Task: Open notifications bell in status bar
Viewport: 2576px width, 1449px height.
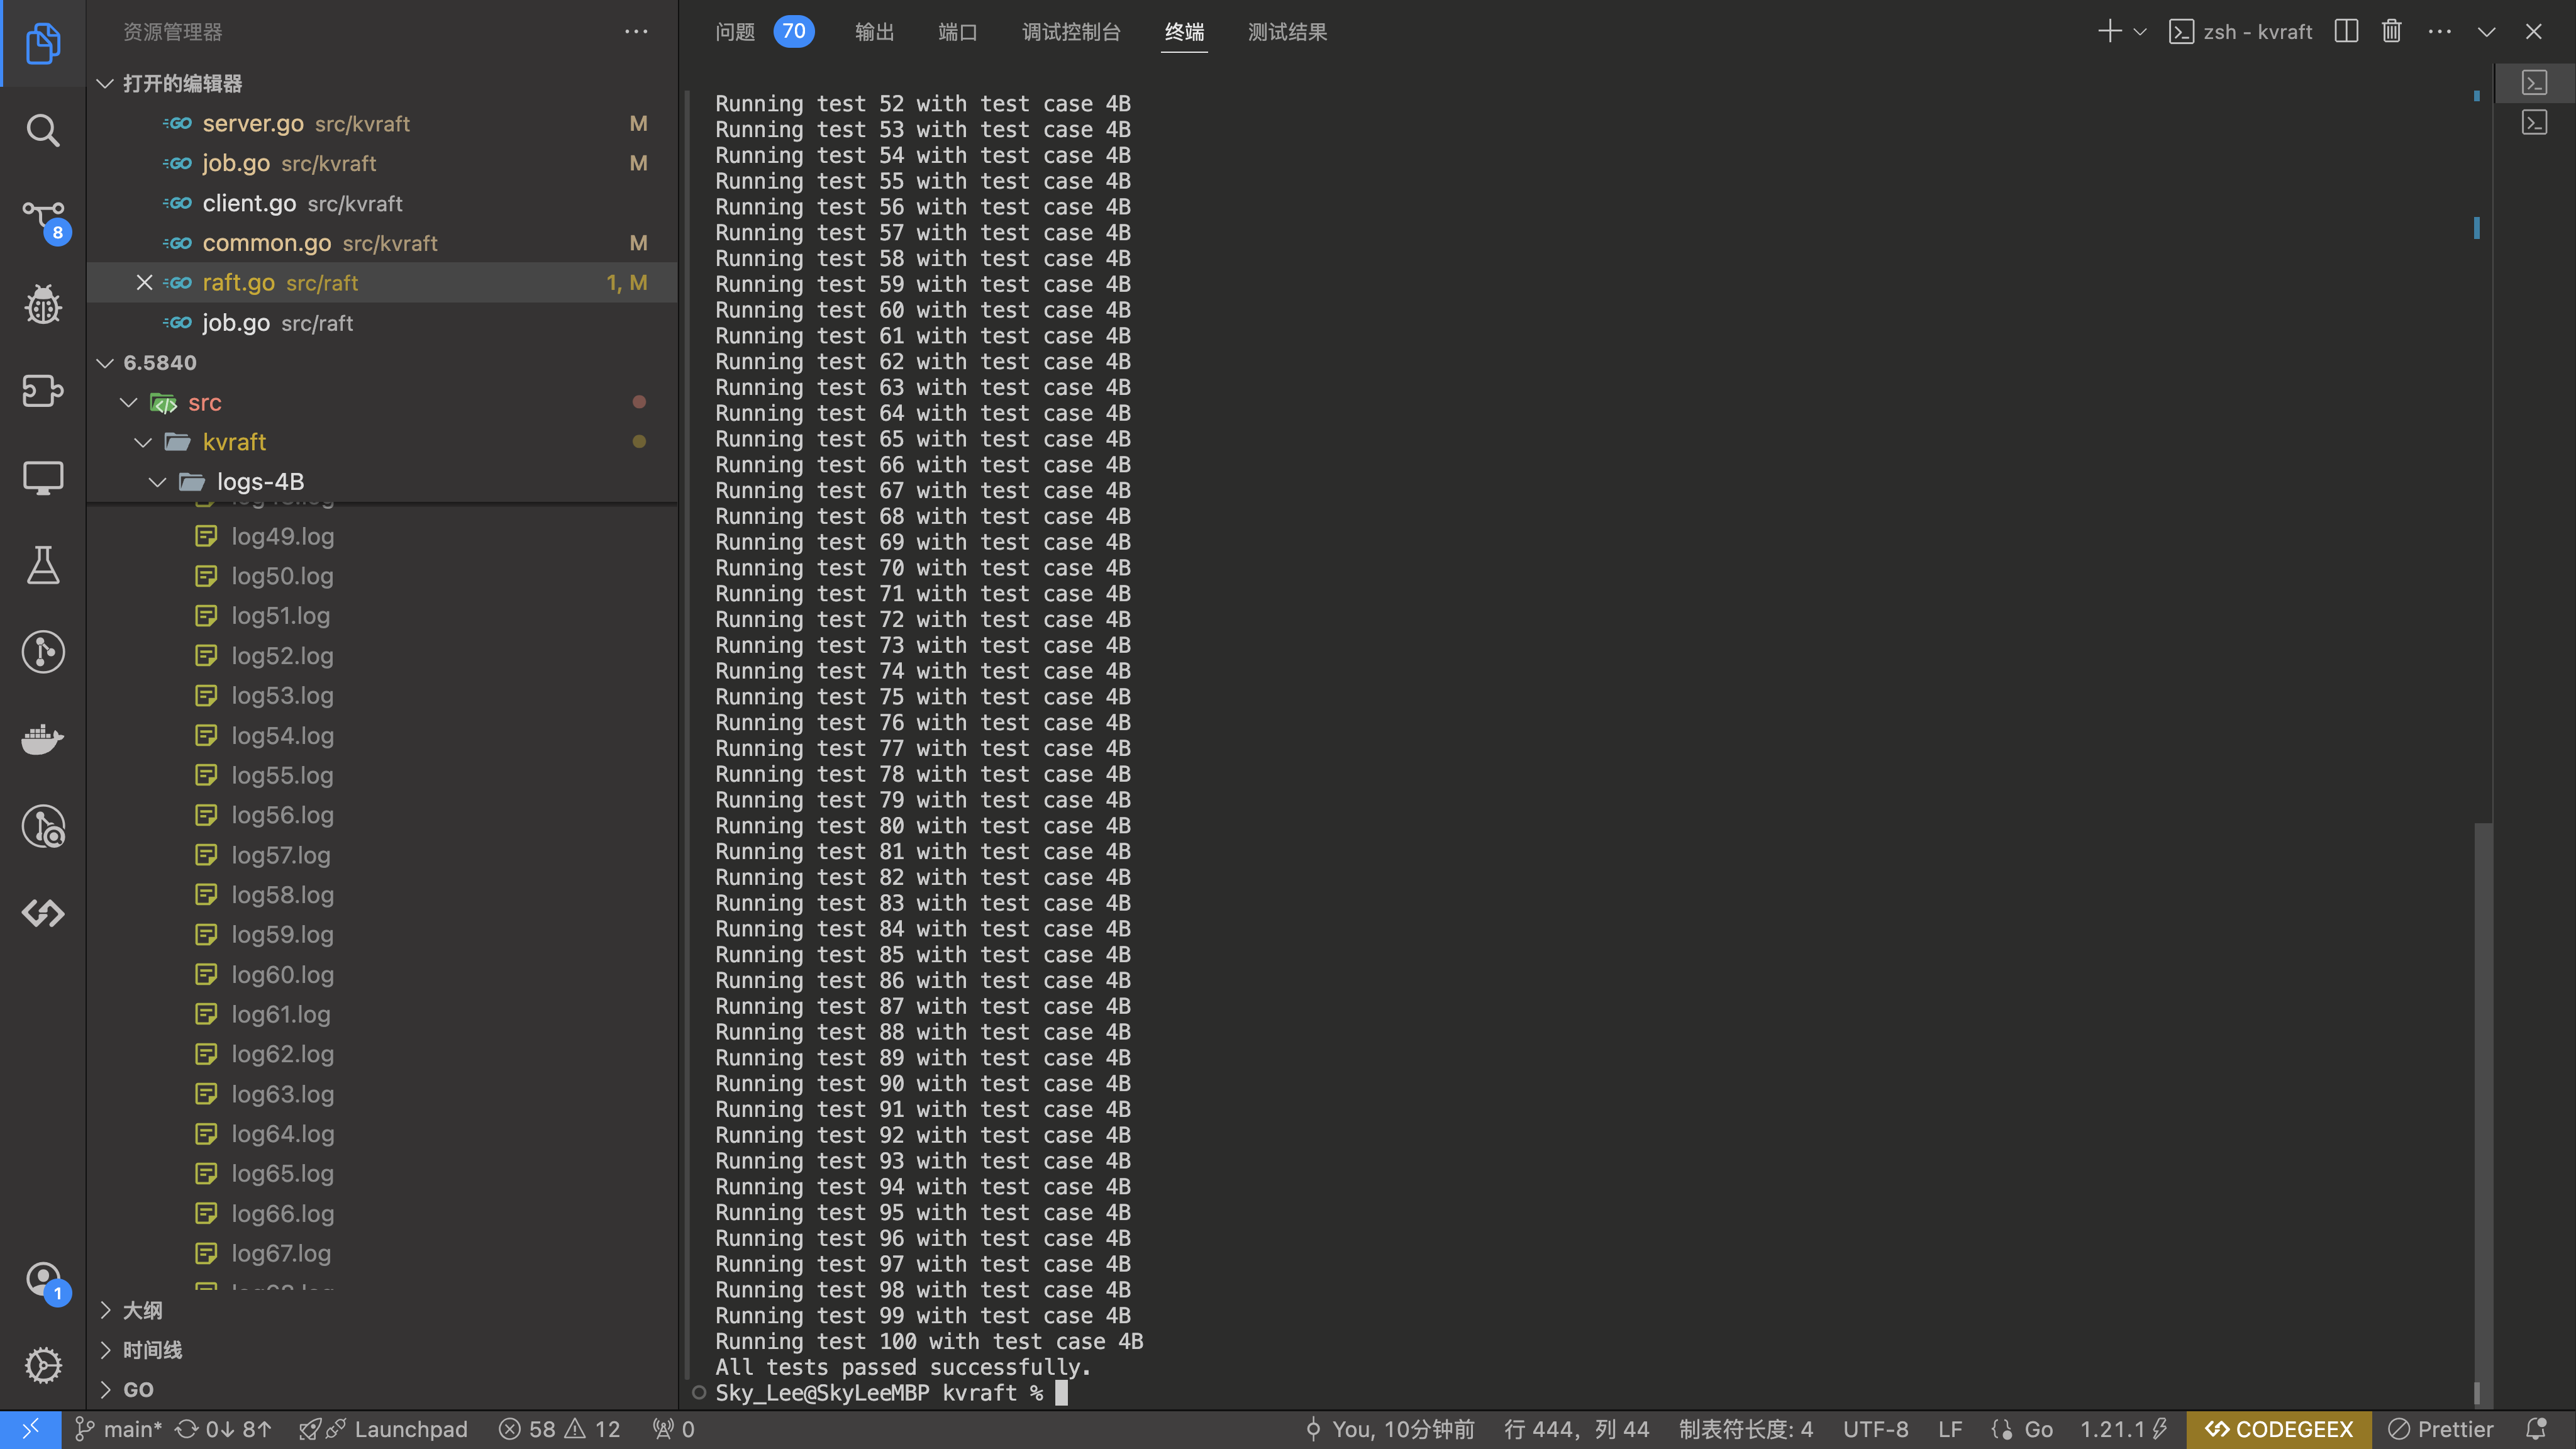Action: 2536,1429
